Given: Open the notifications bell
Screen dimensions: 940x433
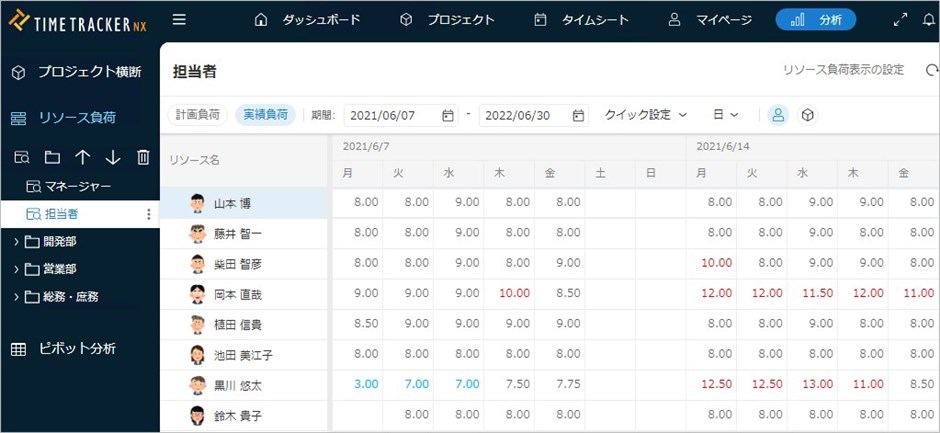Looking at the screenshot, I should (927, 19).
